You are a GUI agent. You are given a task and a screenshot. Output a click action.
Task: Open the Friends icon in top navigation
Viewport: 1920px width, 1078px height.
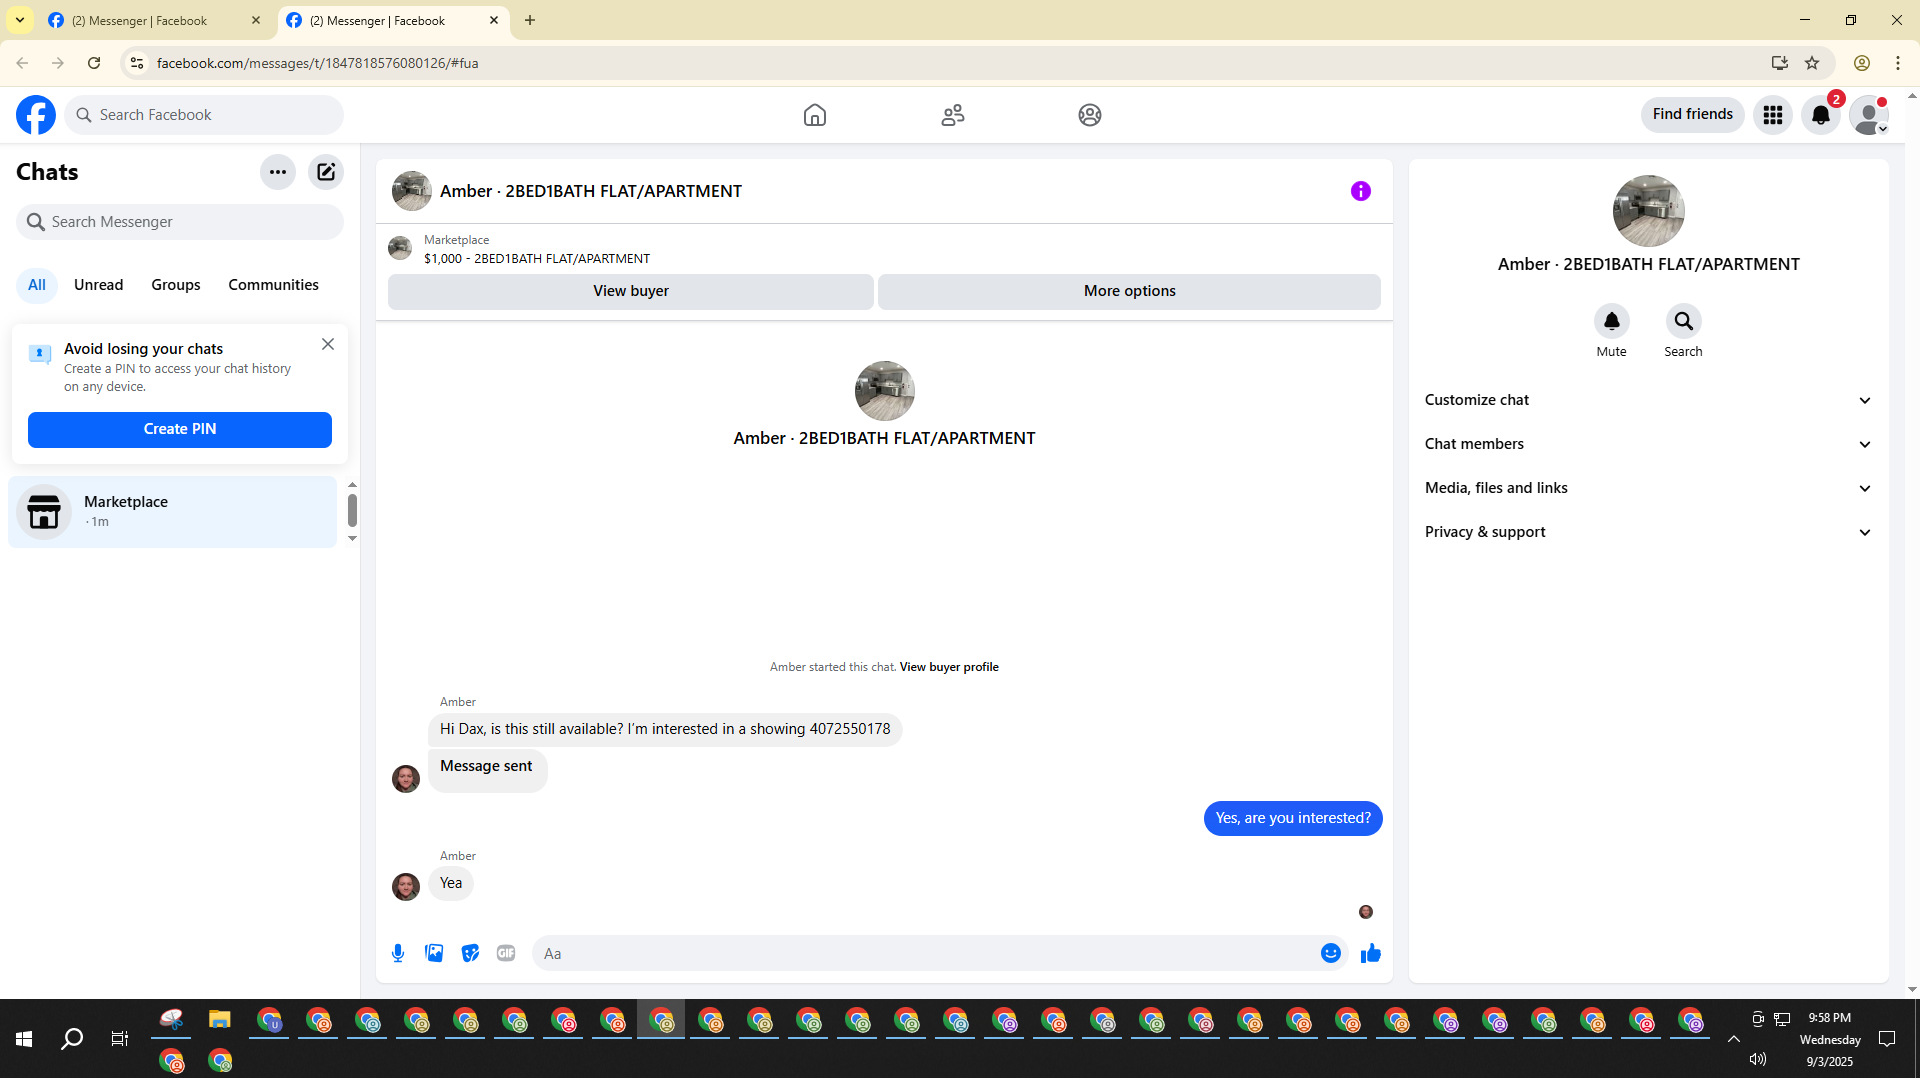click(953, 115)
